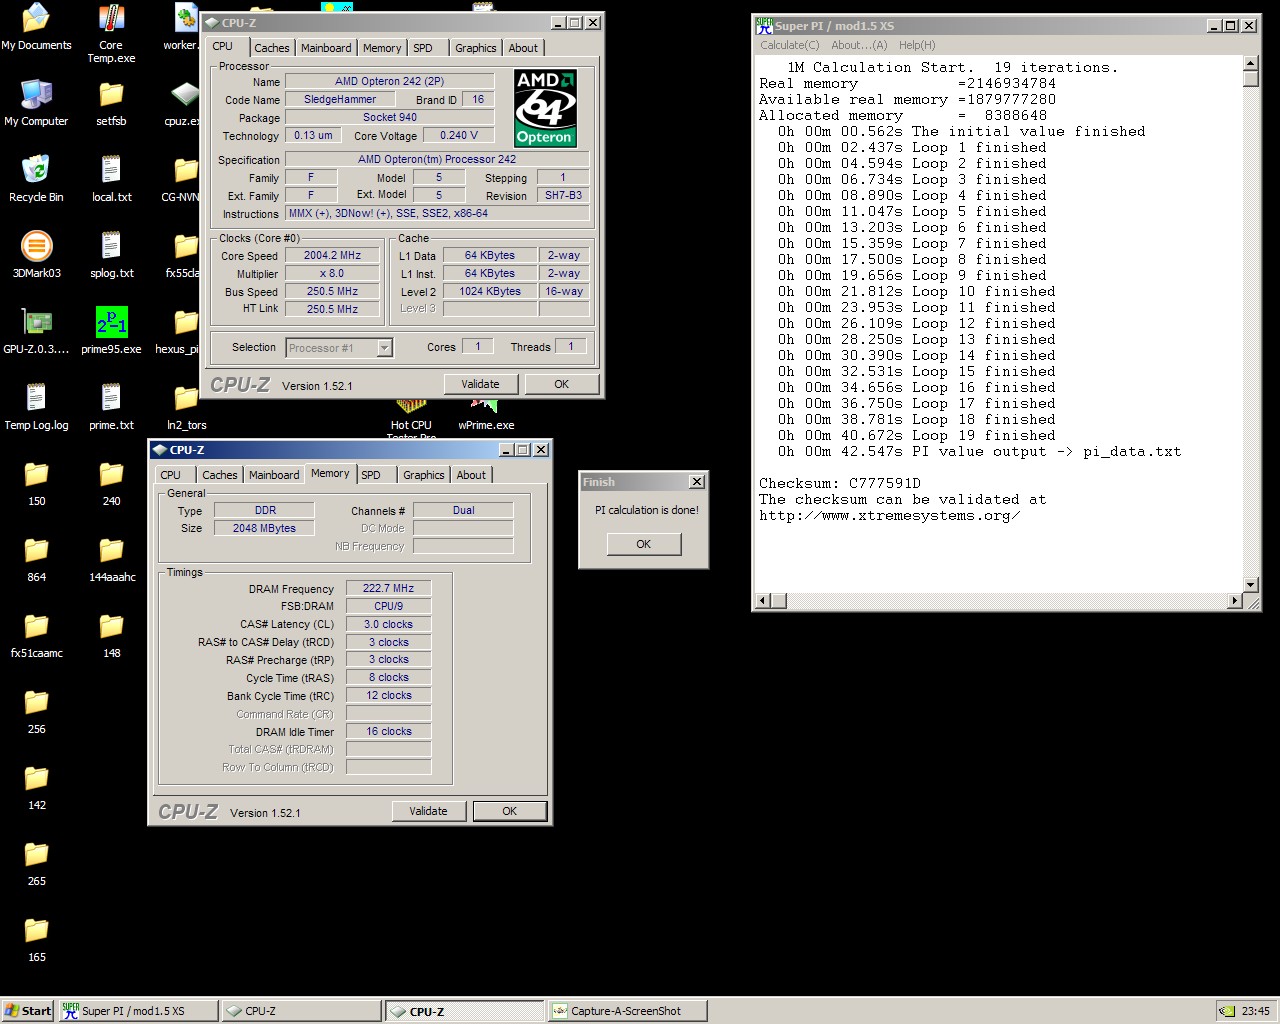Open folder named 142
This screenshot has width=1280, height=1024.
click(36, 787)
